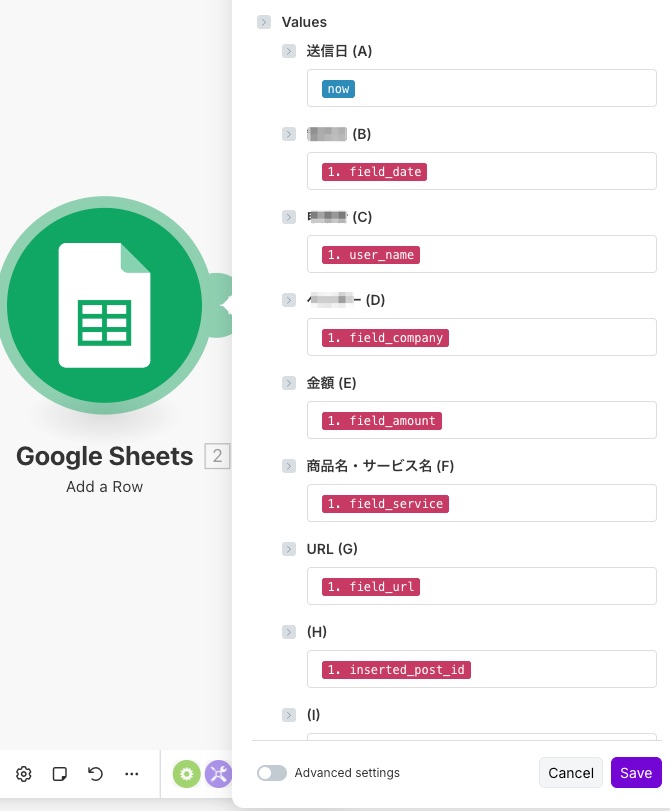Open the three-dots more menu

click(132, 773)
